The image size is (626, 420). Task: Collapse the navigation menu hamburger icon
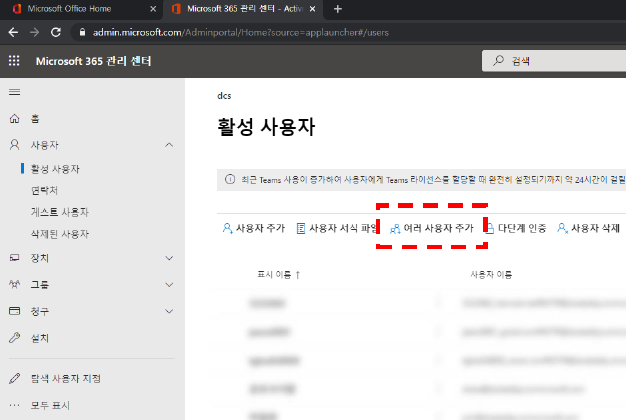pyautogui.click(x=14, y=92)
